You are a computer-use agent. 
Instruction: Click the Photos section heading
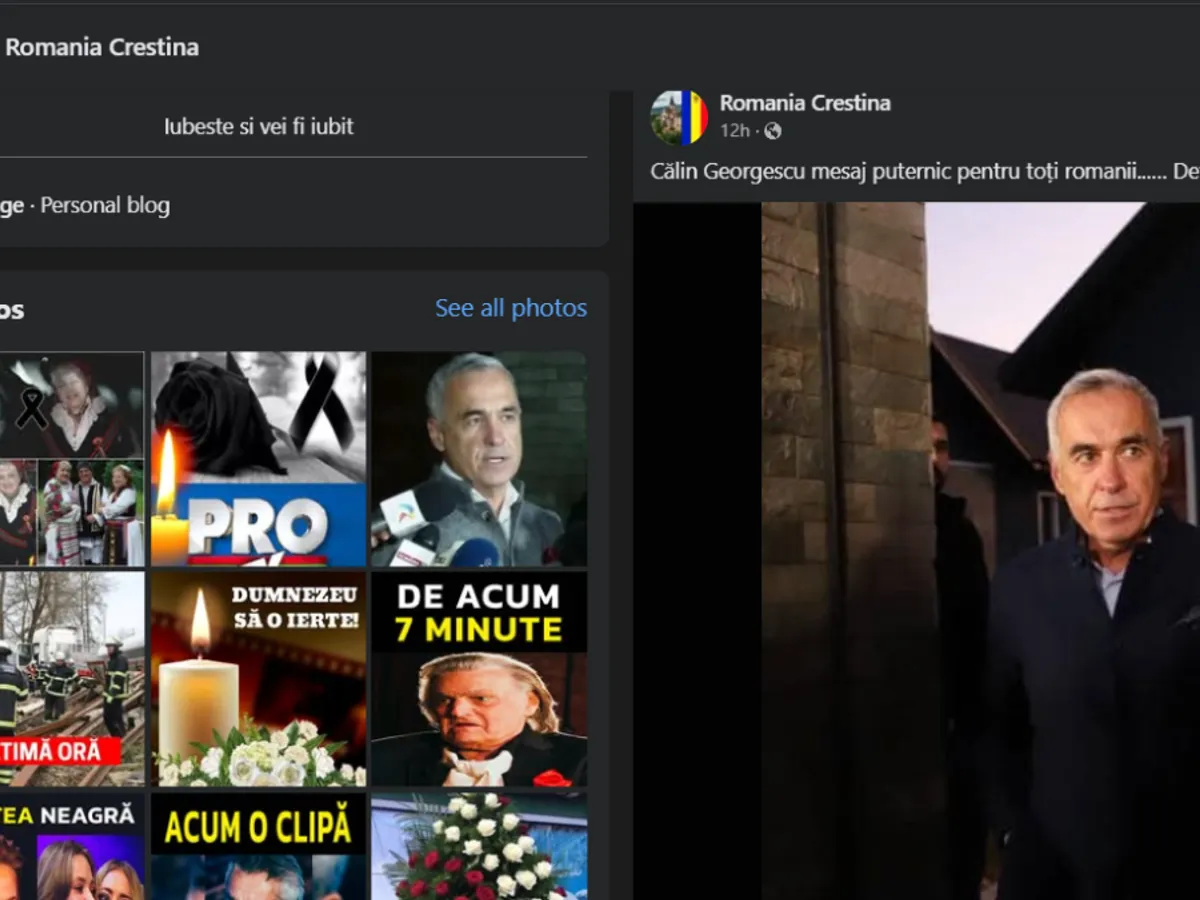point(12,309)
